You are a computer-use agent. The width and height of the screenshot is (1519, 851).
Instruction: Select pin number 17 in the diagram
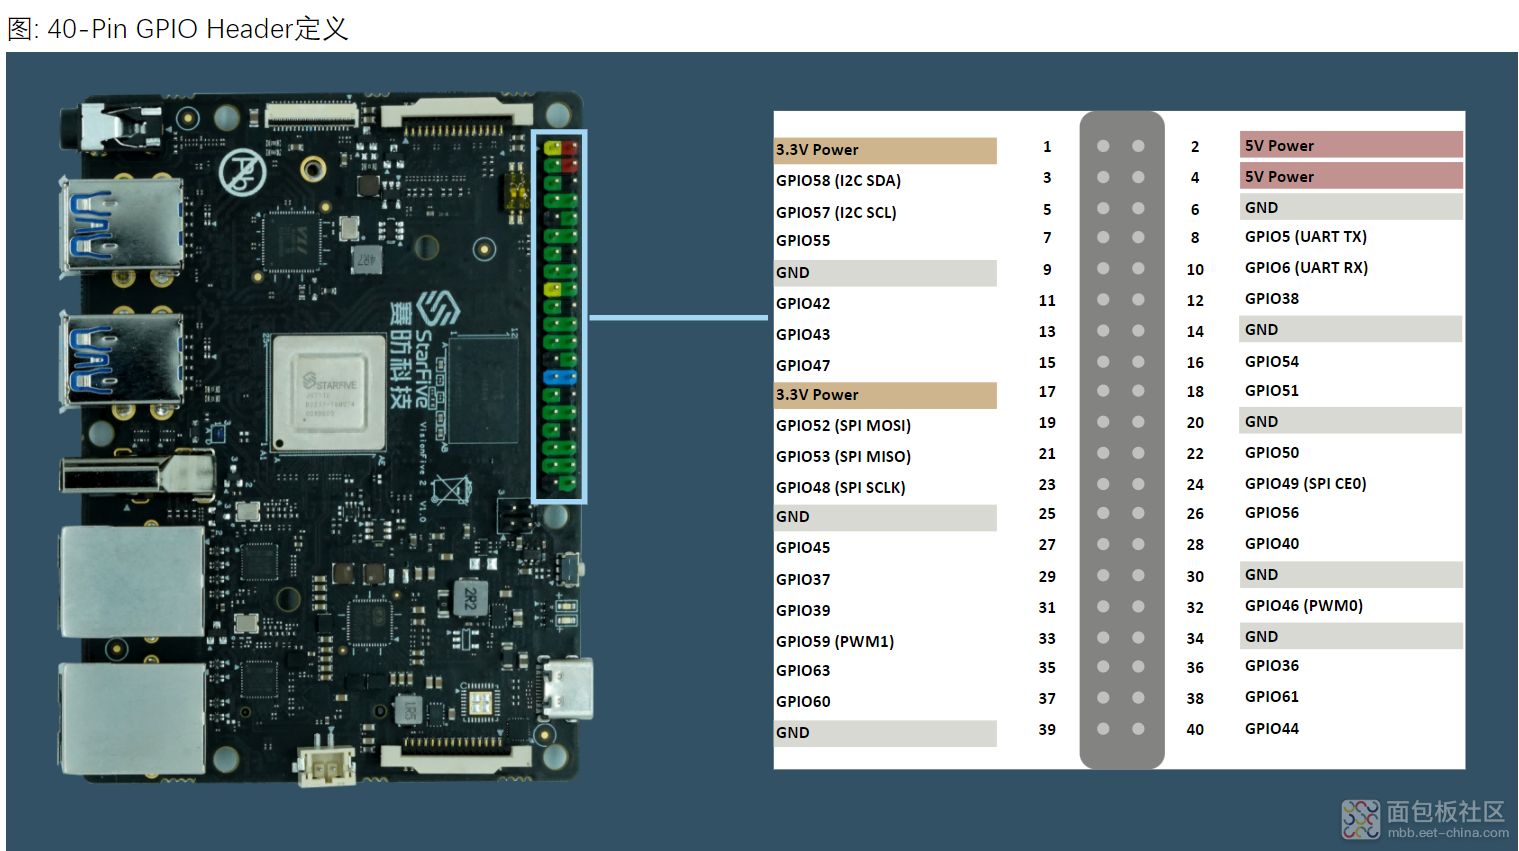point(1047,392)
